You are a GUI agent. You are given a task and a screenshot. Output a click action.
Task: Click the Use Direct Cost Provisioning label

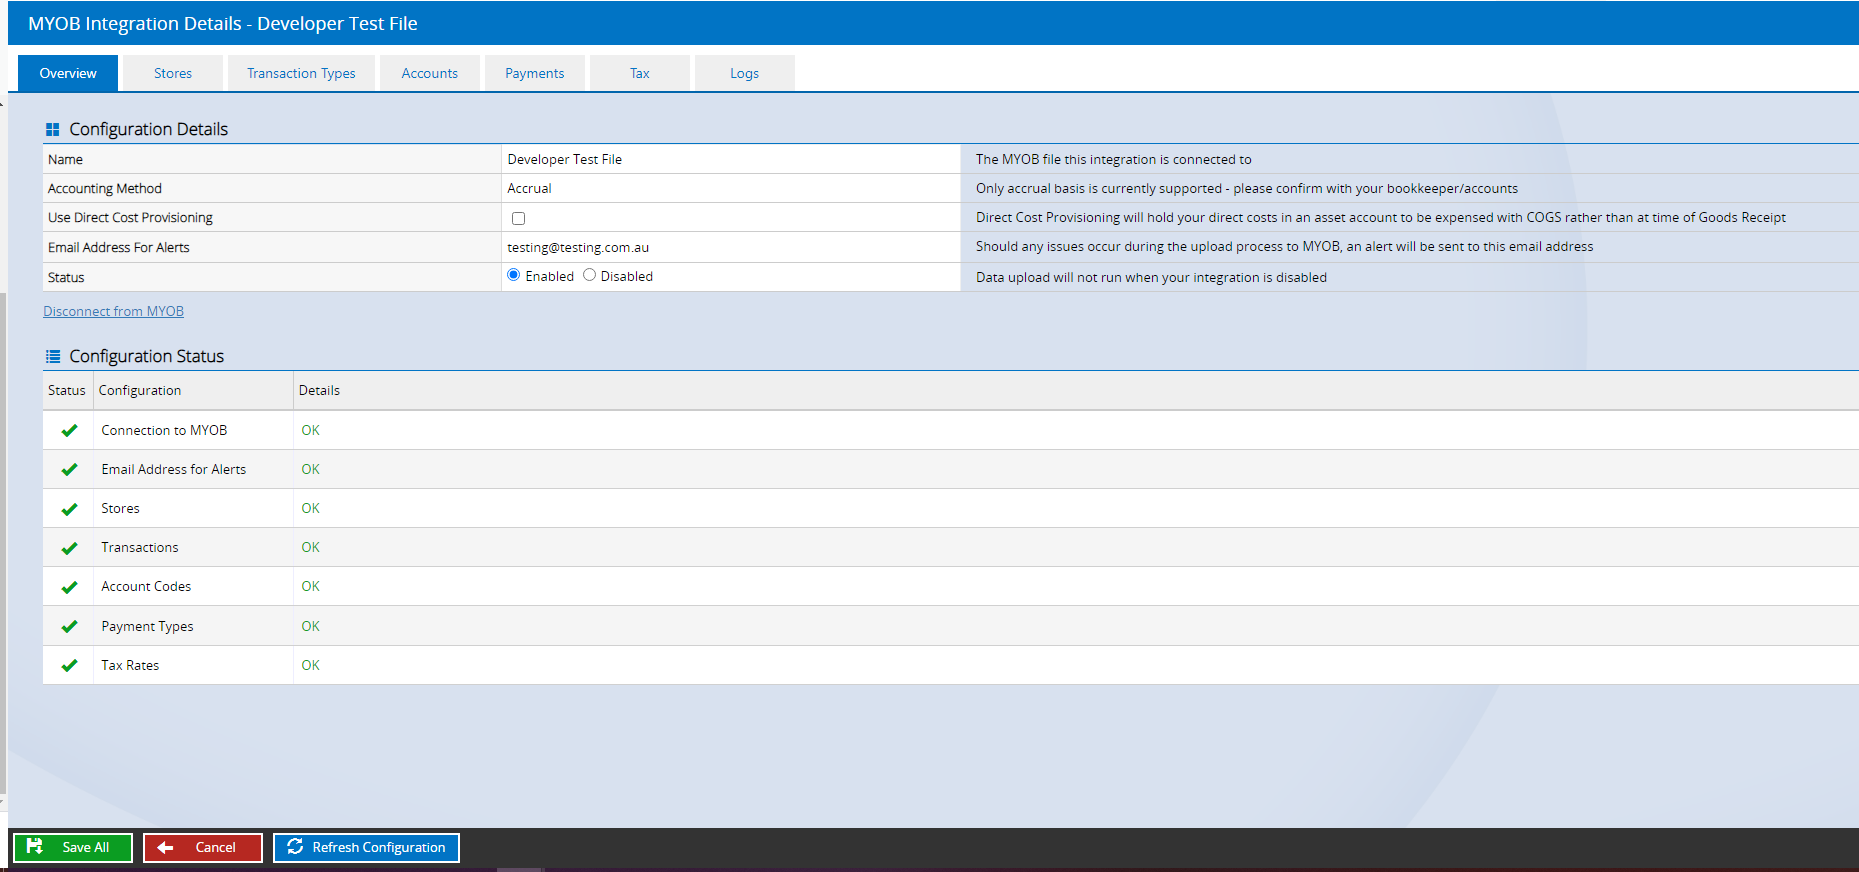pyautogui.click(x=130, y=217)
